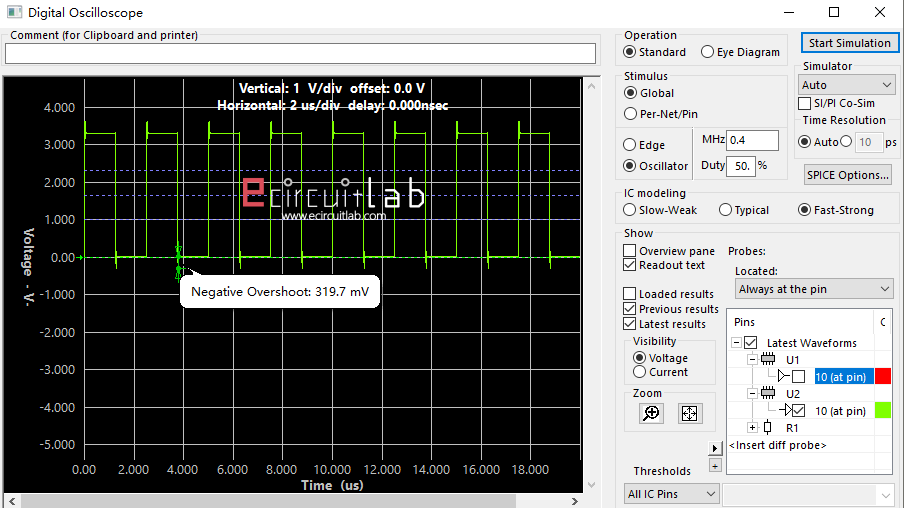Image resolution: width=904 pixels, height=508 pixels.
Task: Switch visibility to Current
Action: point(639,372)
